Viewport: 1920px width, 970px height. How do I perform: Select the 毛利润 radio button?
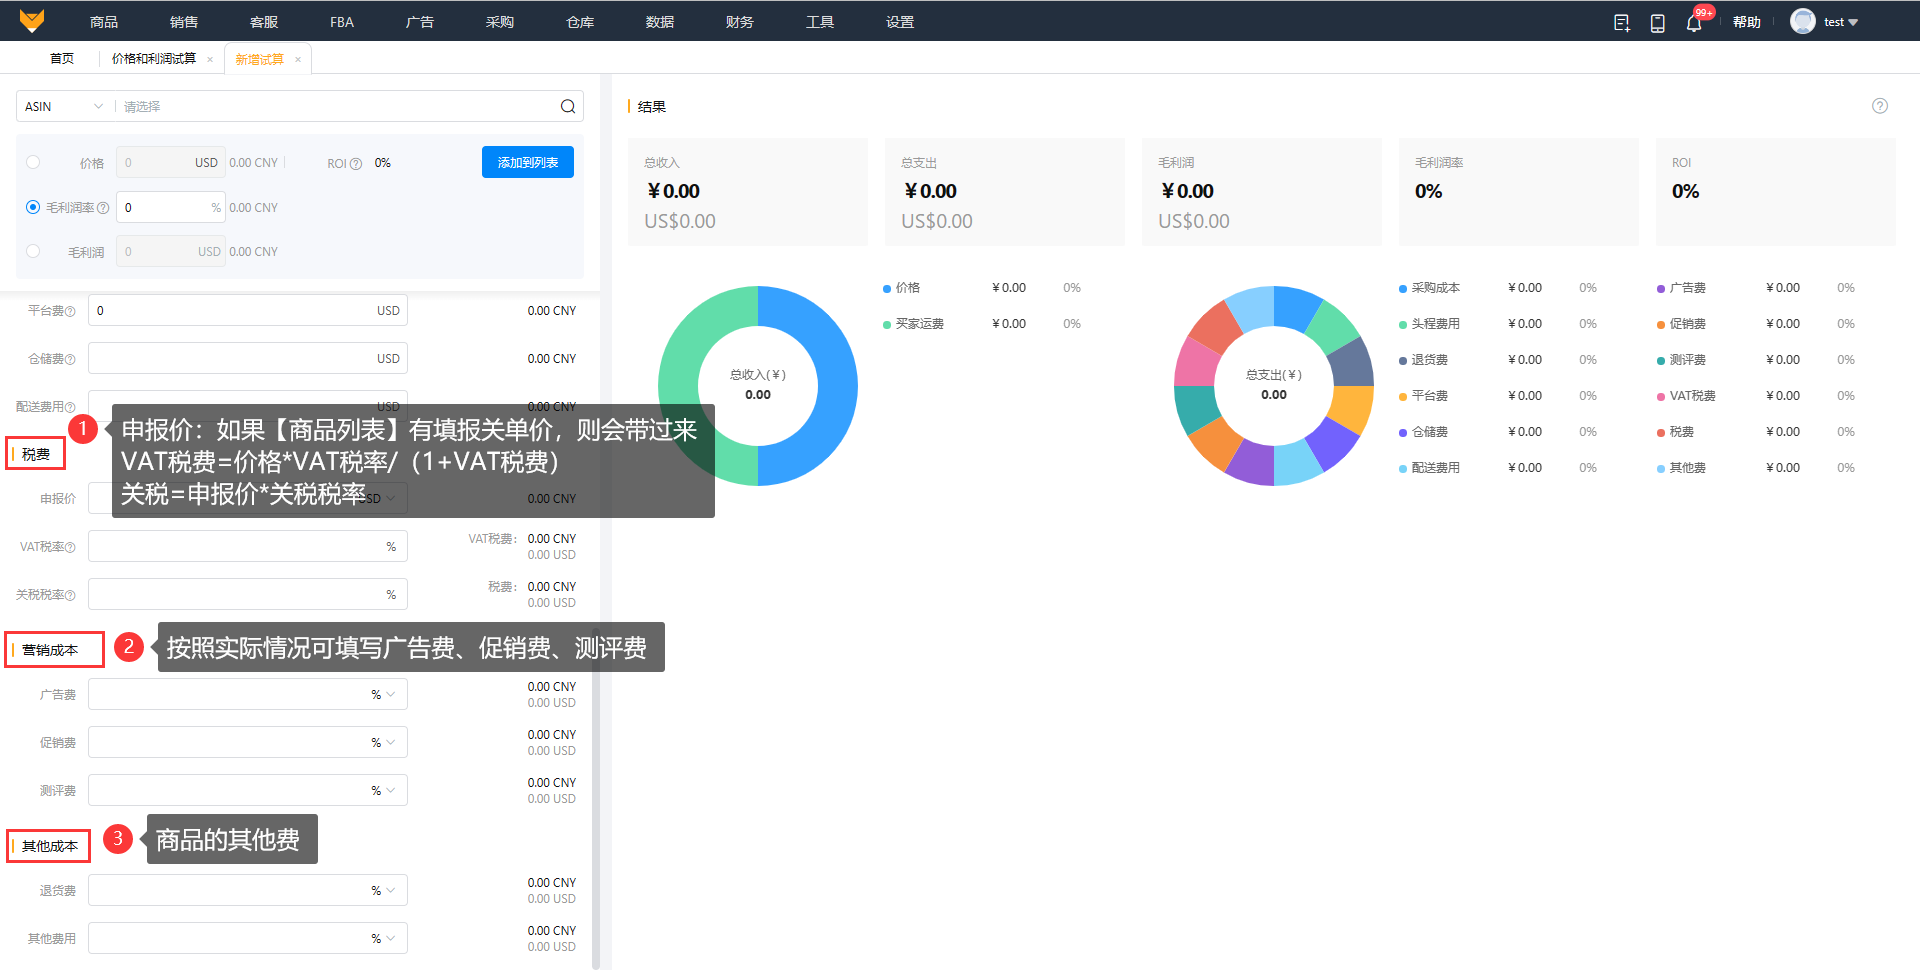33,251
